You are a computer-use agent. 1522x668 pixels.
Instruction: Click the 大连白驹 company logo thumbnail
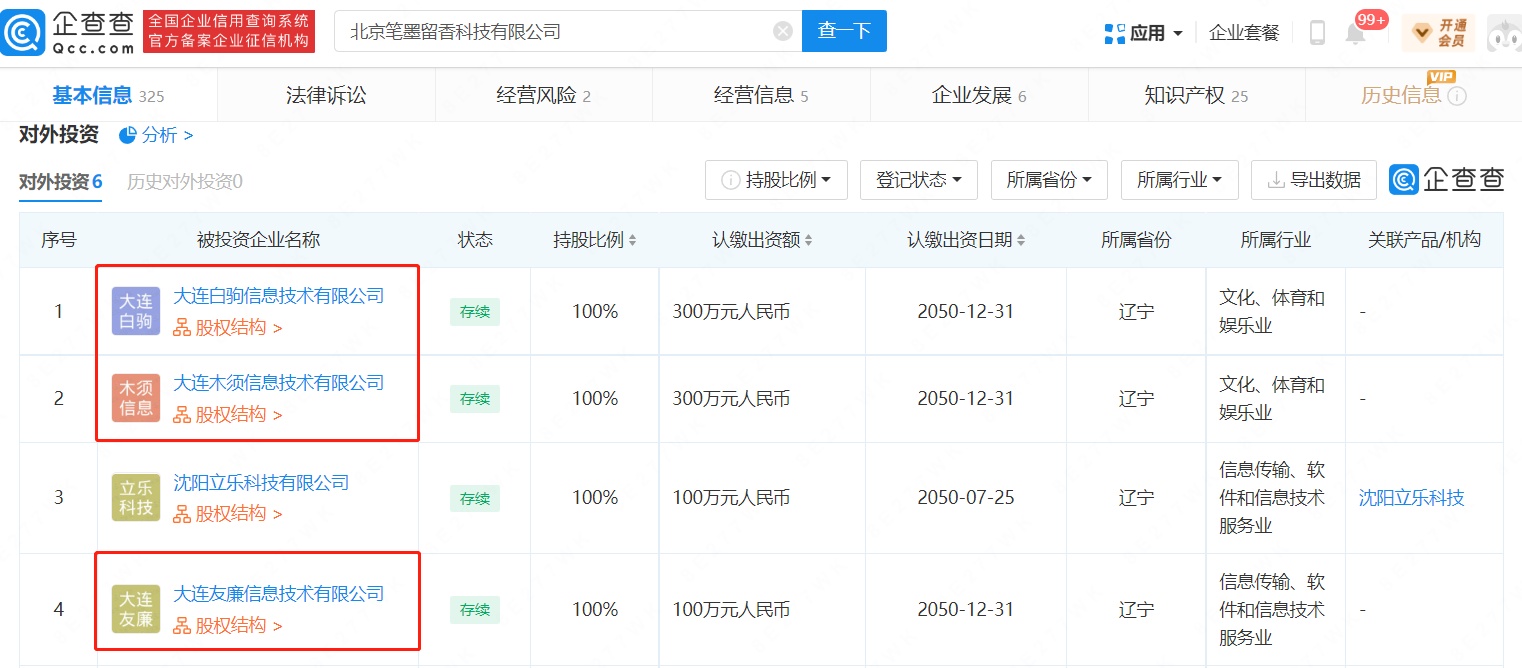136,311
